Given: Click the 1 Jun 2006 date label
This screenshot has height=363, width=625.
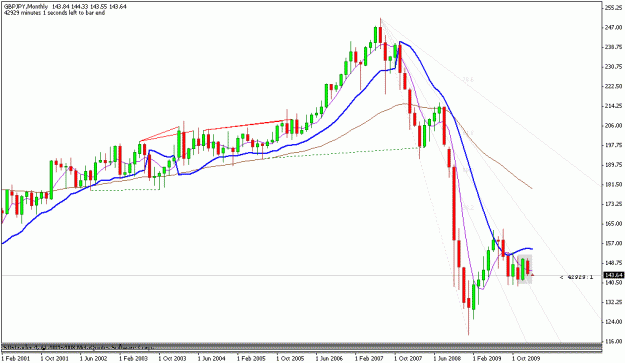Looking at the screenshot, I should (x=329, y=358).
